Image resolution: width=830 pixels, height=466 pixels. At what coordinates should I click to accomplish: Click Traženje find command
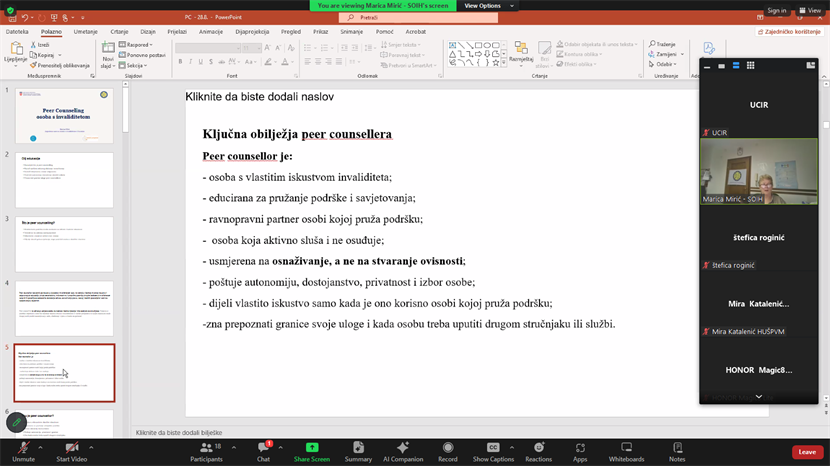(x=662, y=44)
